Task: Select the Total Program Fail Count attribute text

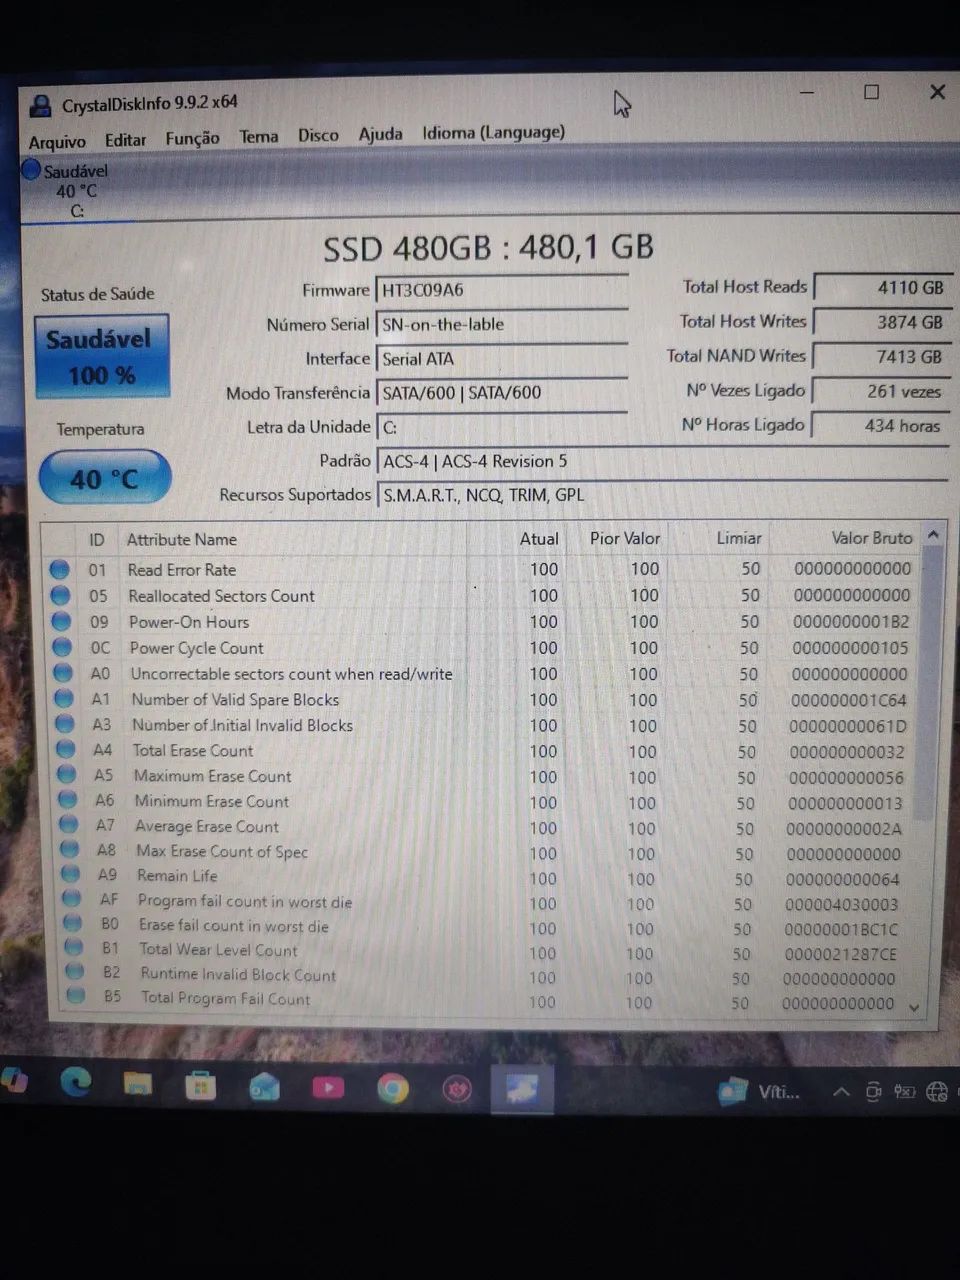Action: (x=226, y=998)
